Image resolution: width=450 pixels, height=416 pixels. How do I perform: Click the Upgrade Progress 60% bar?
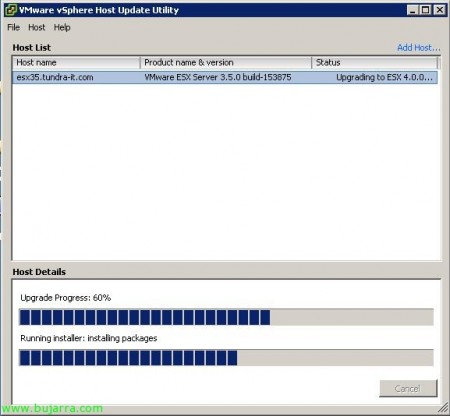coord(227,317)
